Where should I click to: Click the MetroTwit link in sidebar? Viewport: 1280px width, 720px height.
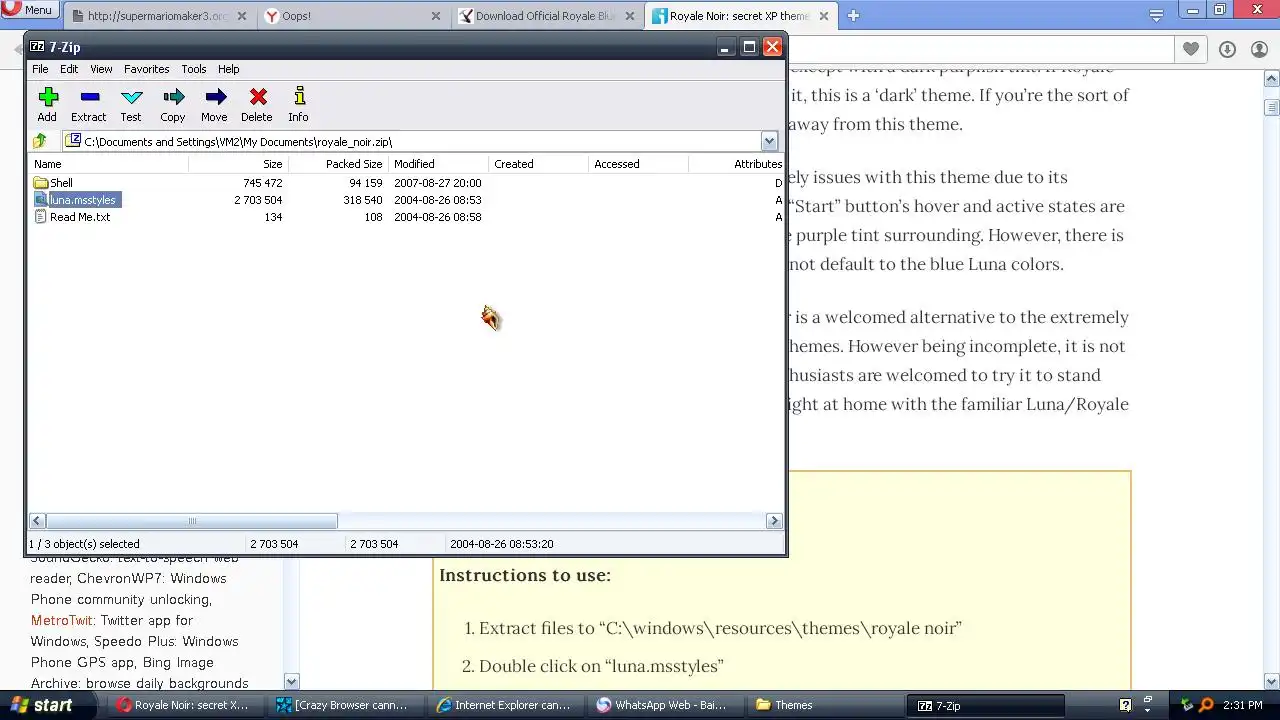click(62, 620)
